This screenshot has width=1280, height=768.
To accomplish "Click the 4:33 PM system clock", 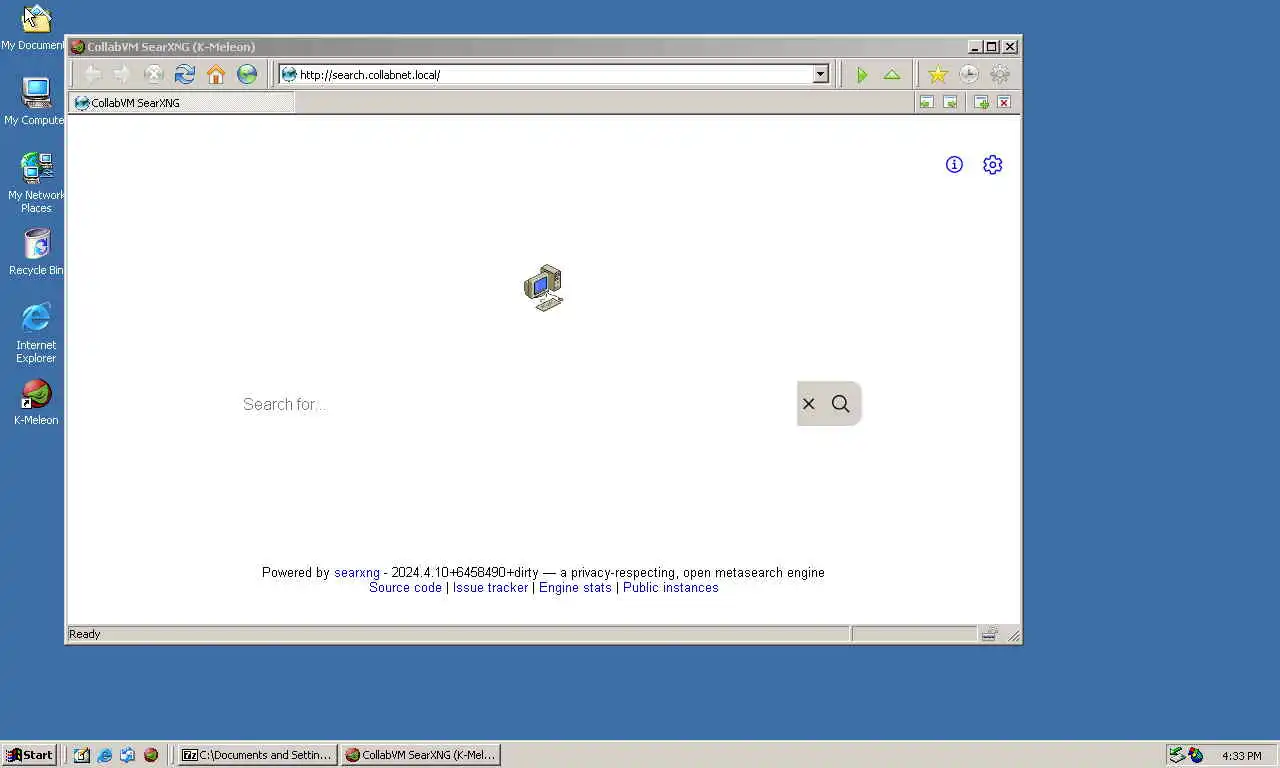I will click(1242, 756).
